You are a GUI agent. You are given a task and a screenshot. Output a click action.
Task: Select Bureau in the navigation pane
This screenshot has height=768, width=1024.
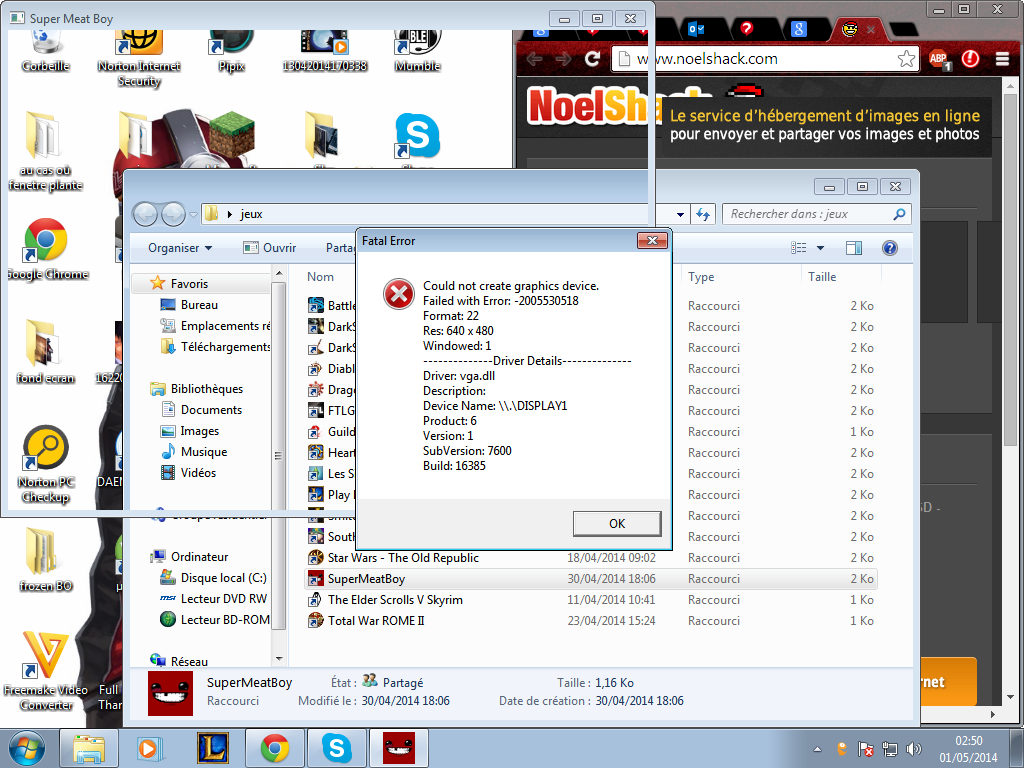pos(189,305)
